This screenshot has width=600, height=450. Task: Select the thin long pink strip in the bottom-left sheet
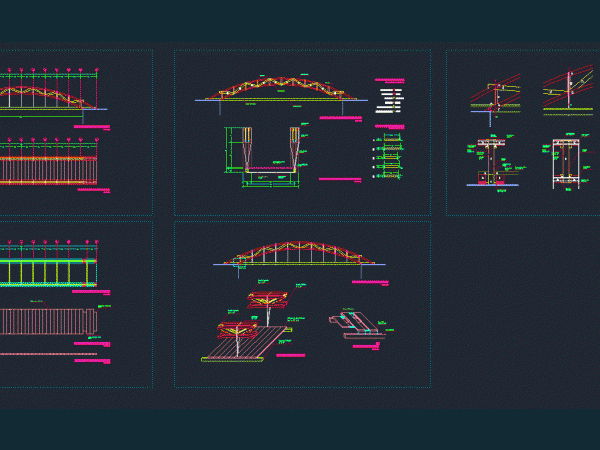point(48,354)
